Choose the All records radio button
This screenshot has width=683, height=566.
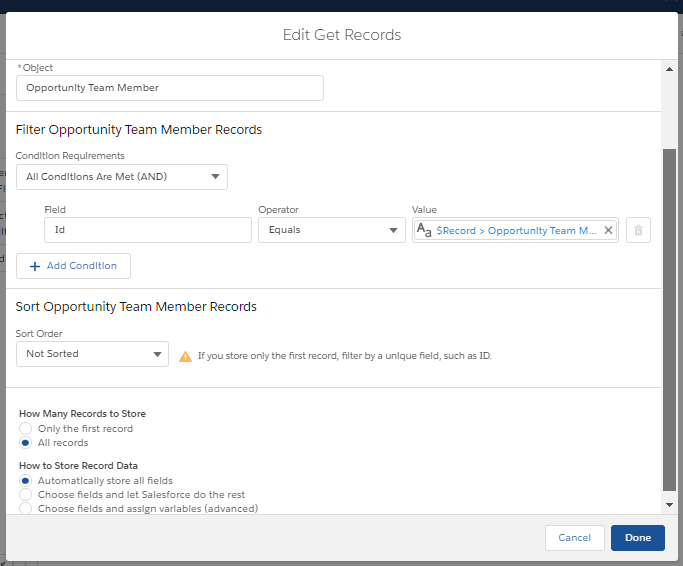point(26,443)
